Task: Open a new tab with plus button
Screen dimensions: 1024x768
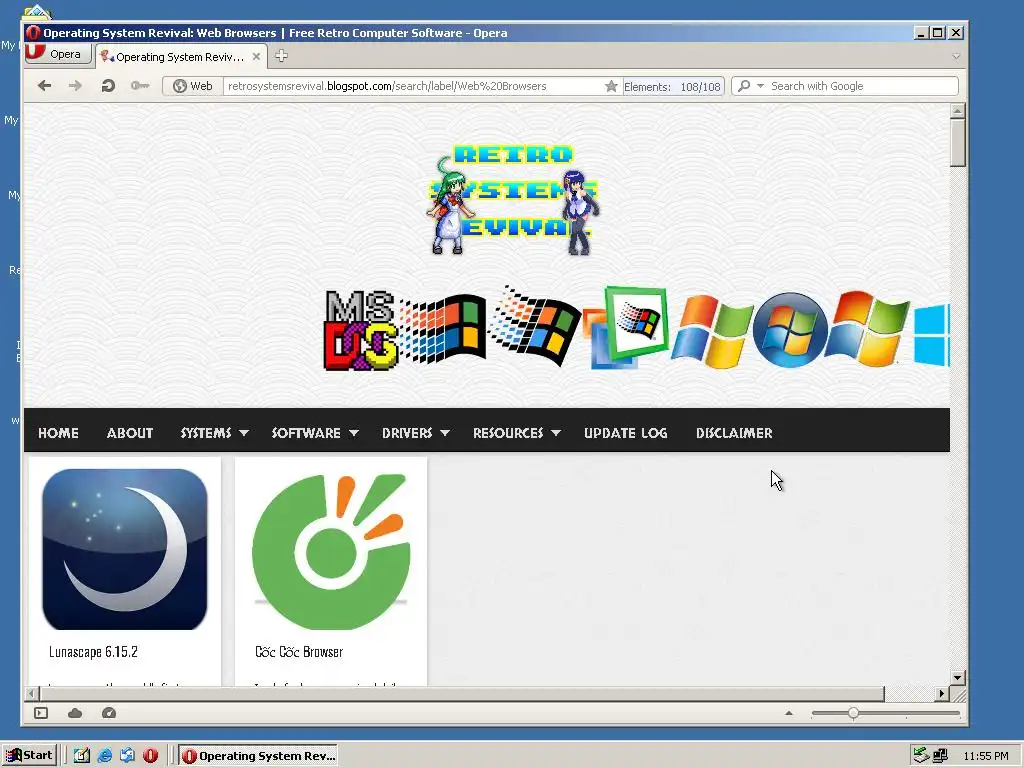Action: (281, 56)
